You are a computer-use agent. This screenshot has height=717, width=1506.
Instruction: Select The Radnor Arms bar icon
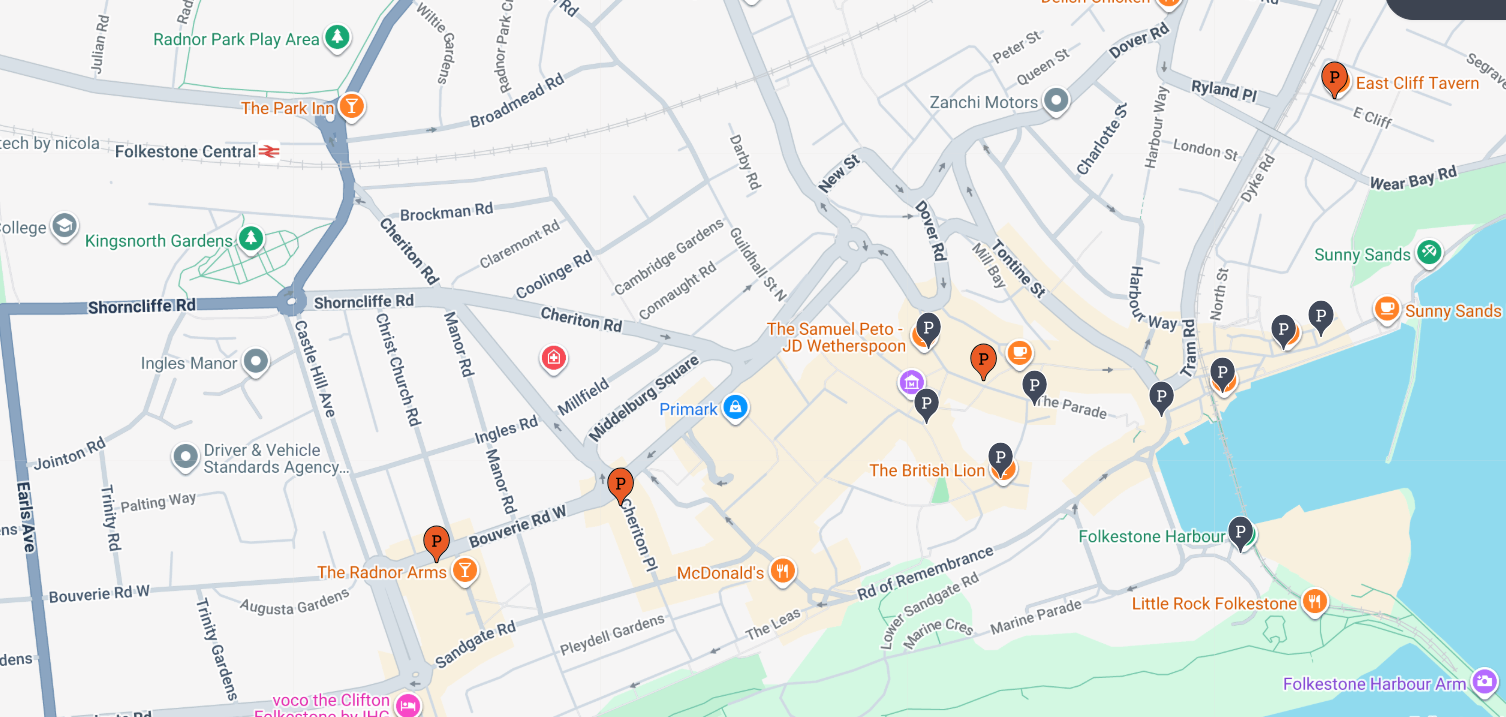(x=464, y=571)
